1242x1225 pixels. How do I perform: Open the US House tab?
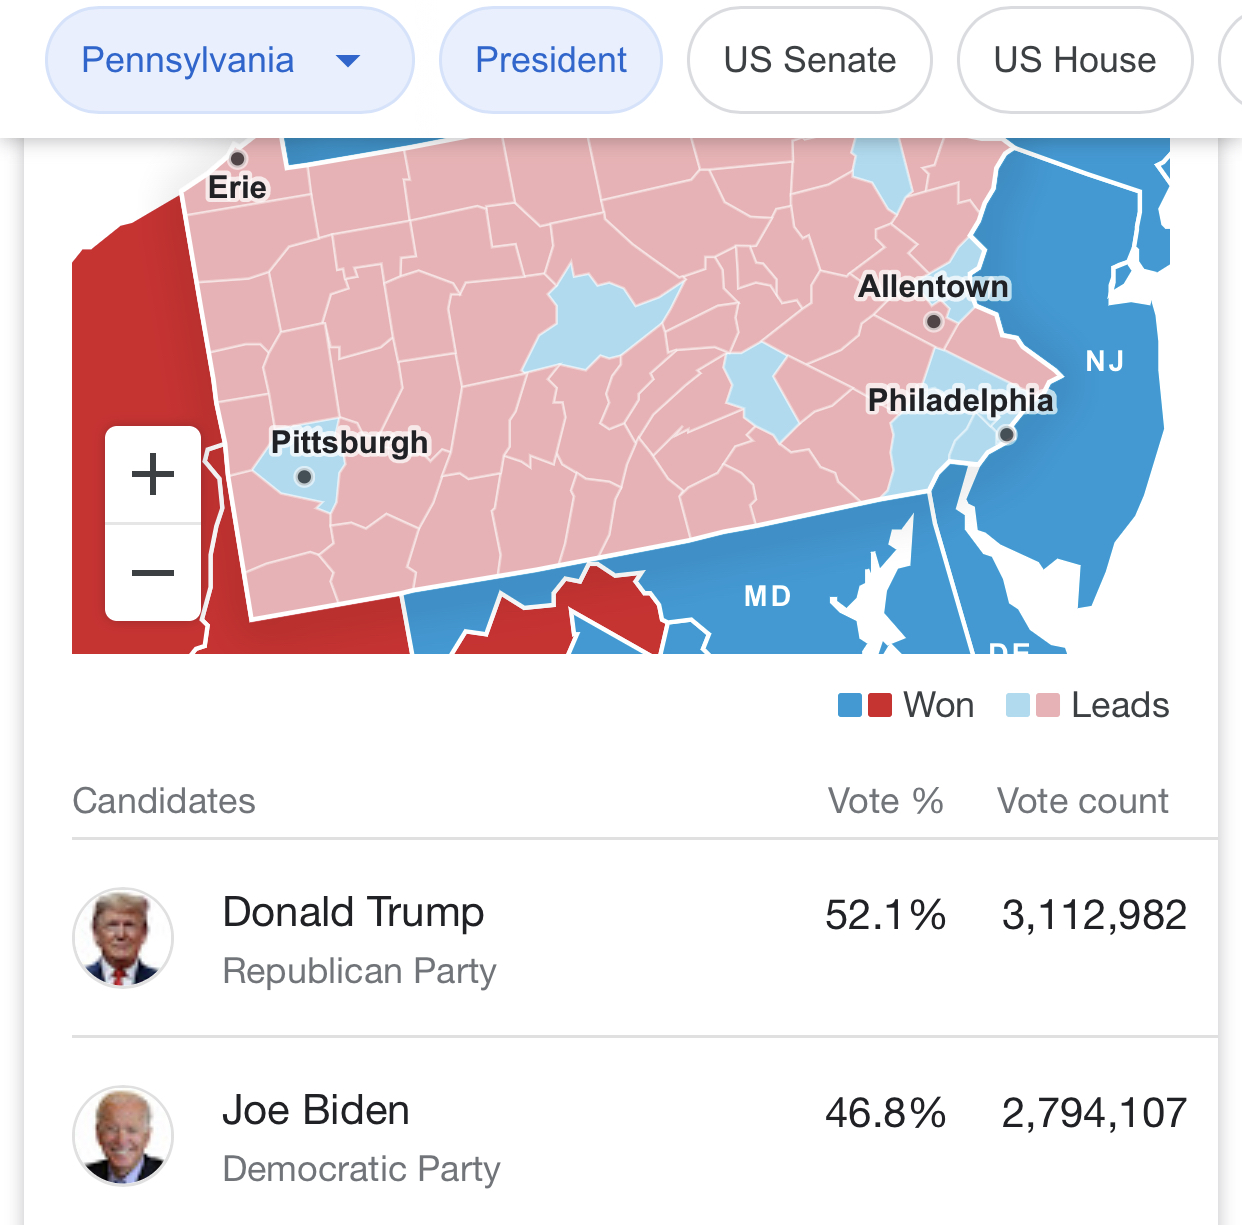(1075, 60)
